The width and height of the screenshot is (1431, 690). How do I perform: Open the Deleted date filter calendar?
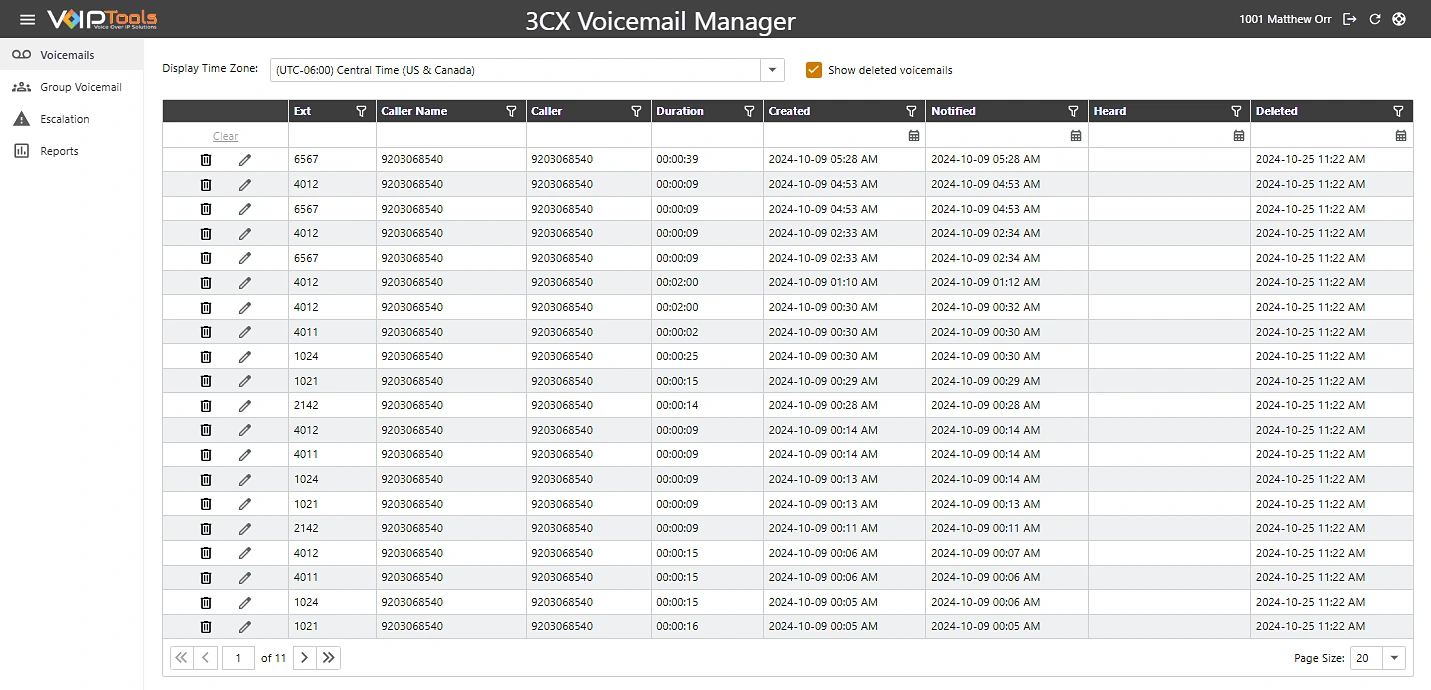click(1401, 135)
